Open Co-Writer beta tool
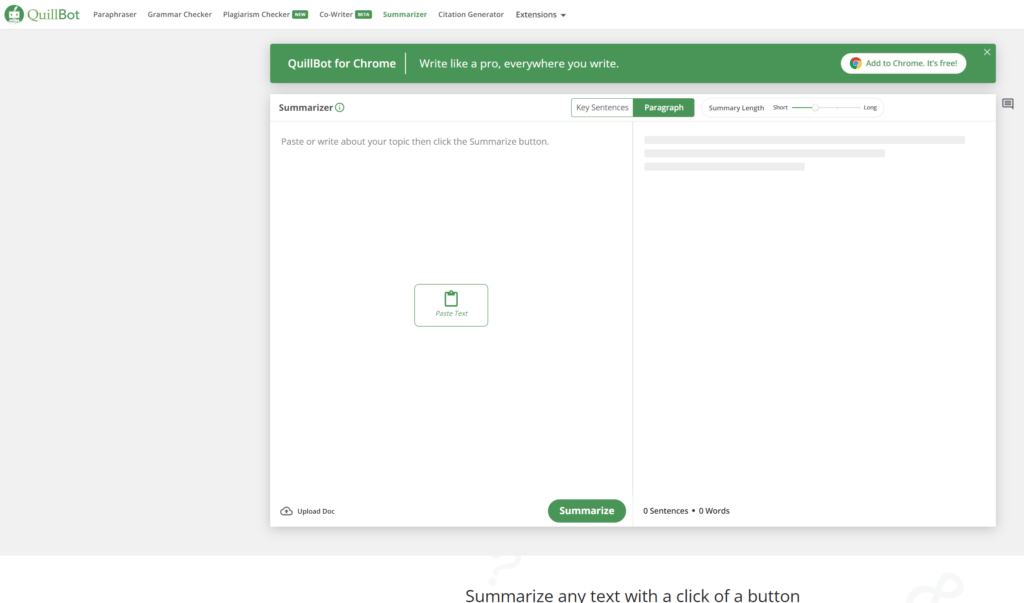1024x603 pixels. point(336,14)
